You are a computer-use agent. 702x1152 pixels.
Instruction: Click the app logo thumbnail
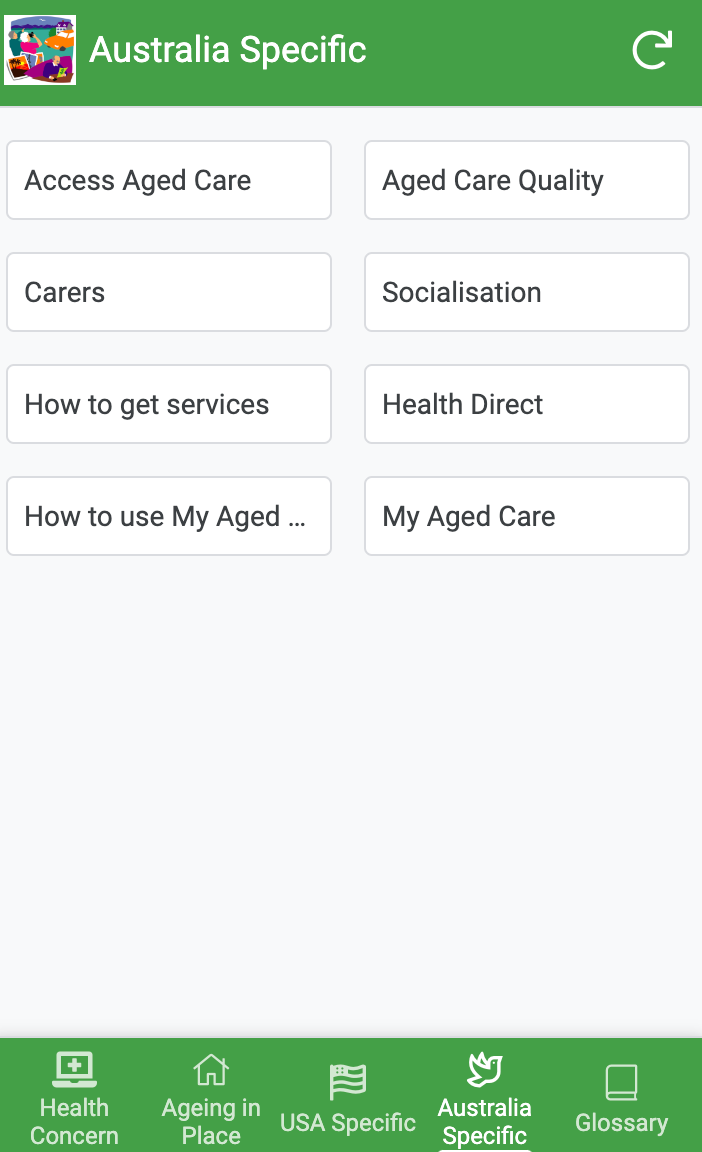click(40, 50)
